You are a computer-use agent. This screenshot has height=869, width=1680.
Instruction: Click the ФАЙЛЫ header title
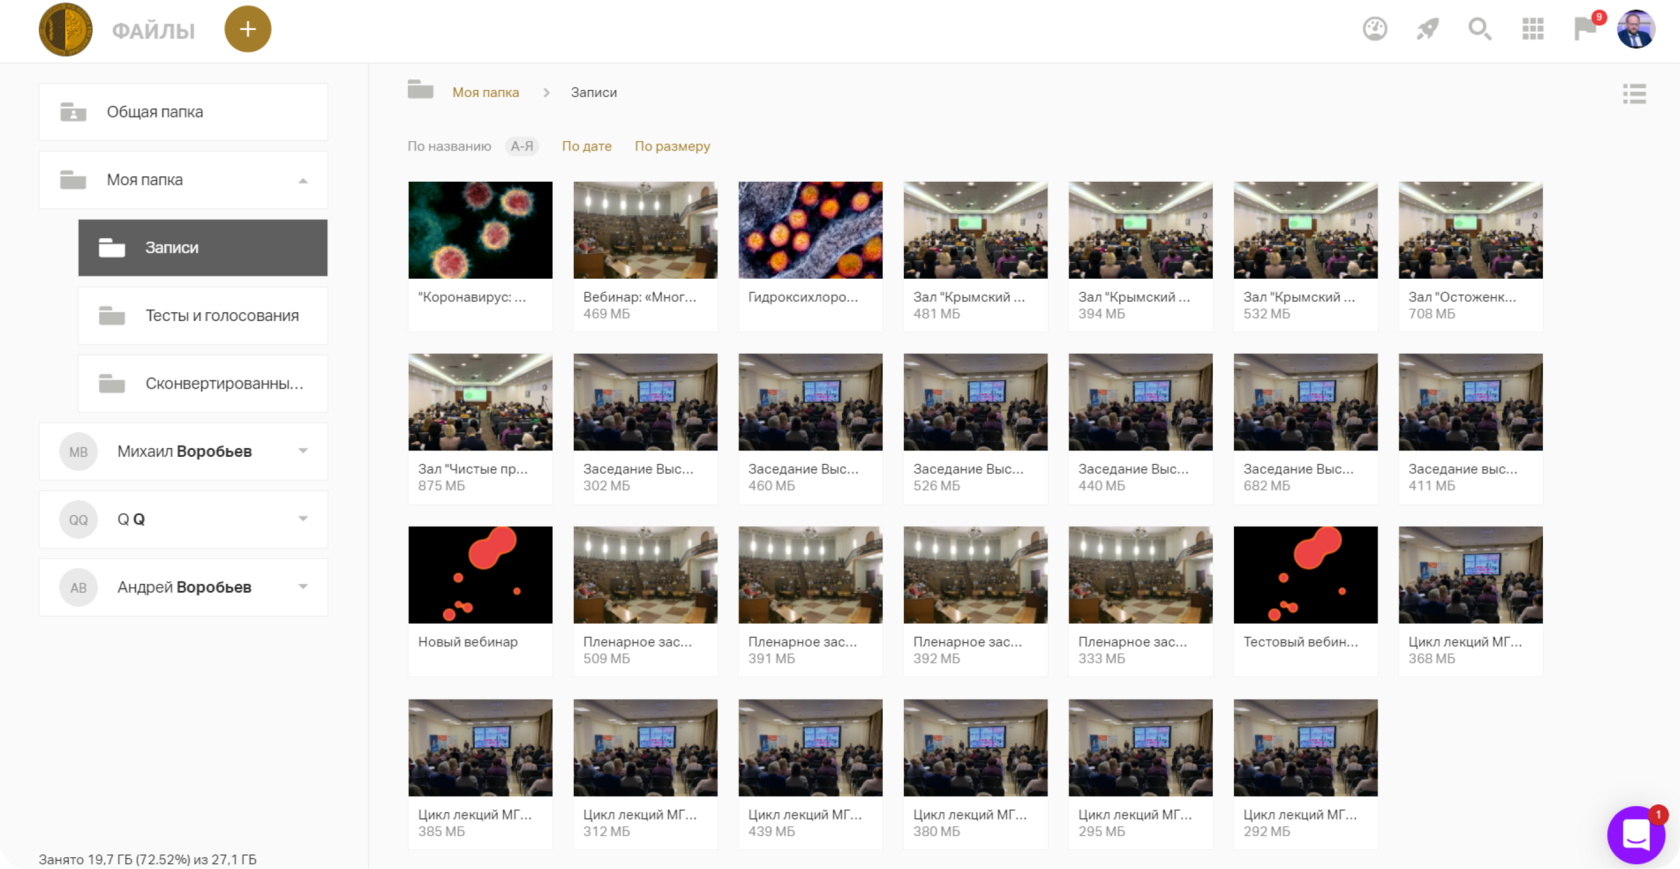tap(153, 31)
